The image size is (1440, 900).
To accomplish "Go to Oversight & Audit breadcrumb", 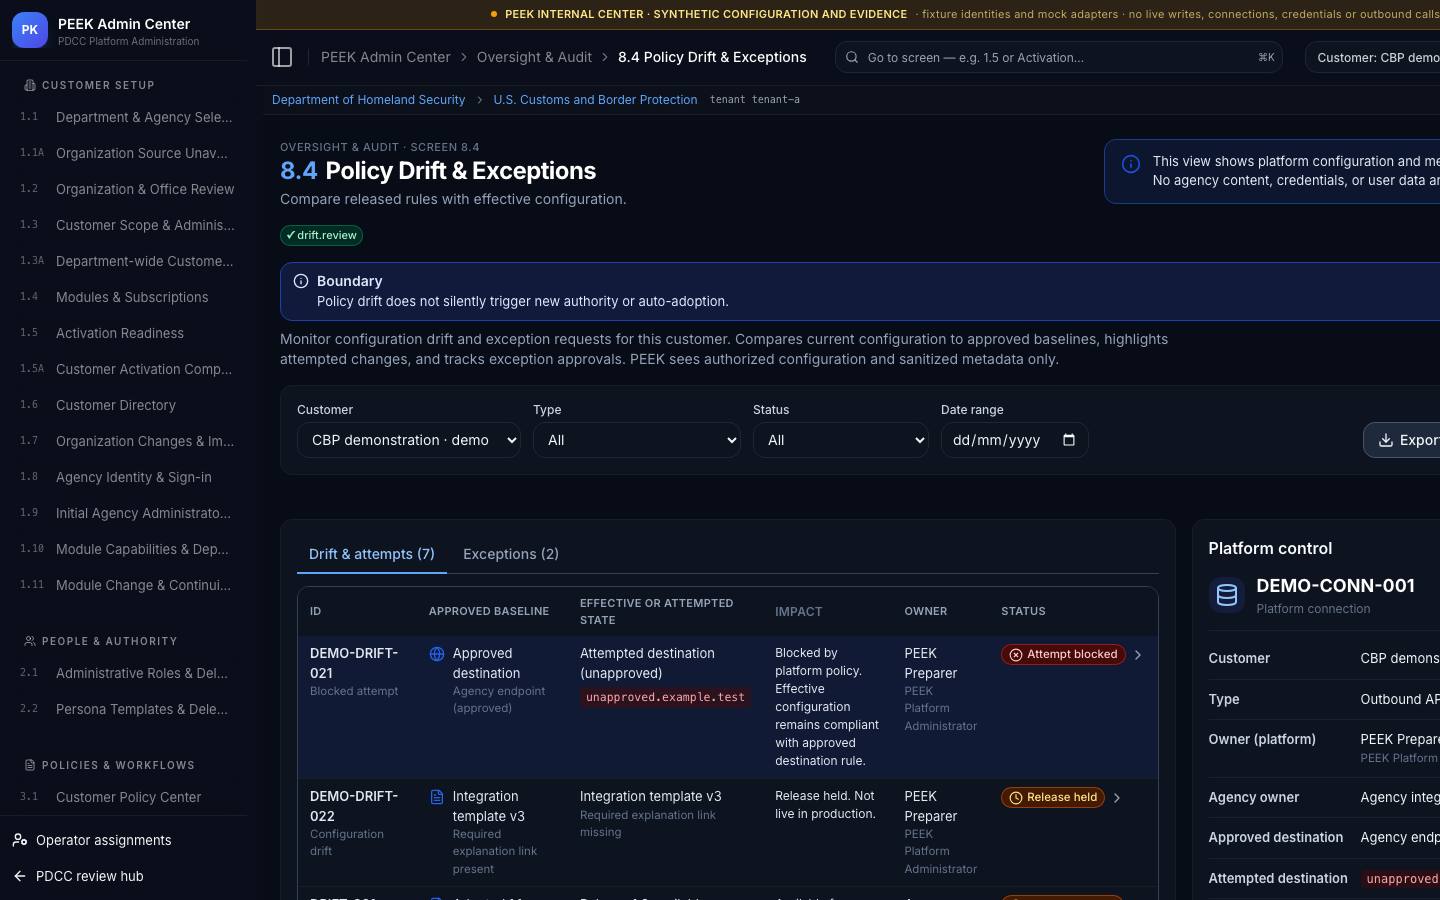I will tap(534, 57).
